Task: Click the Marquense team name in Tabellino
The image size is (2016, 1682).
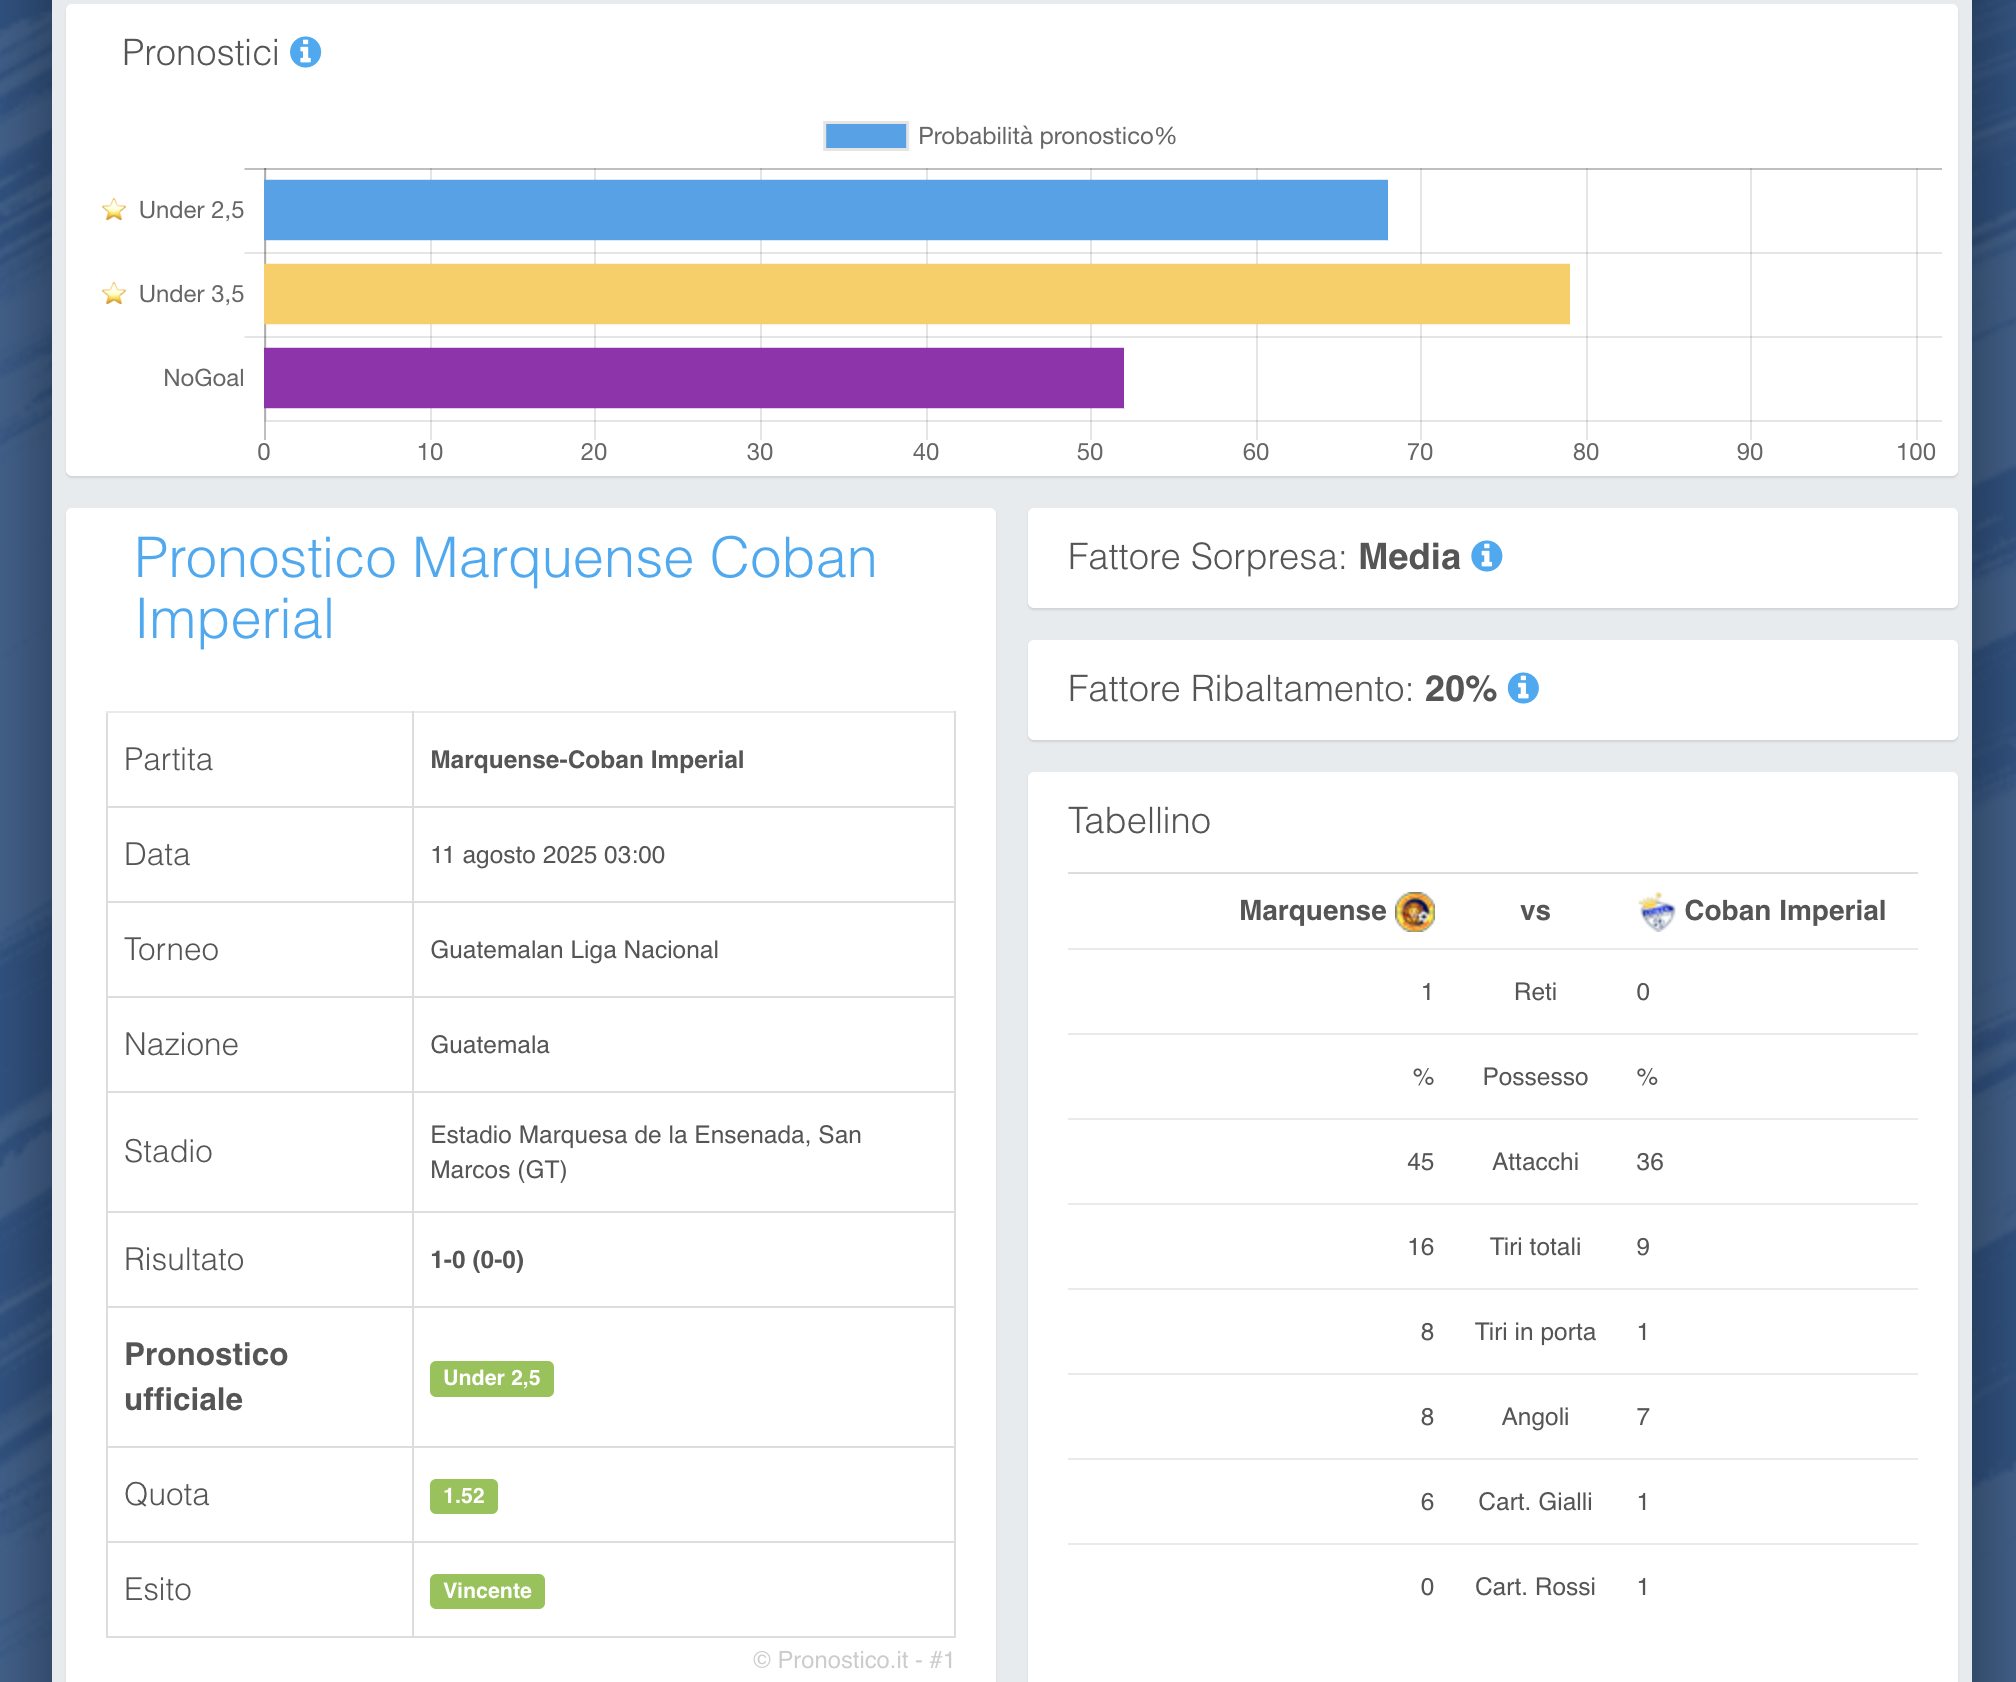Action: [1312, 911]
